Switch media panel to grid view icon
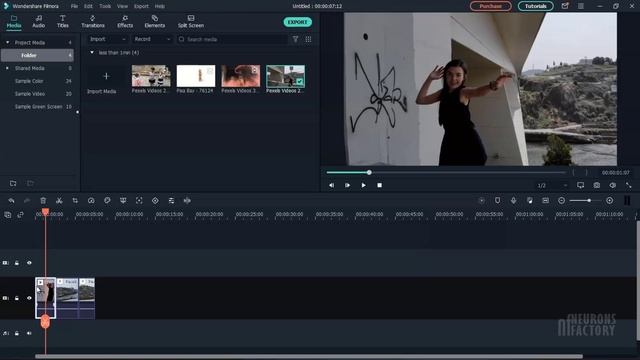 [308, 39]
